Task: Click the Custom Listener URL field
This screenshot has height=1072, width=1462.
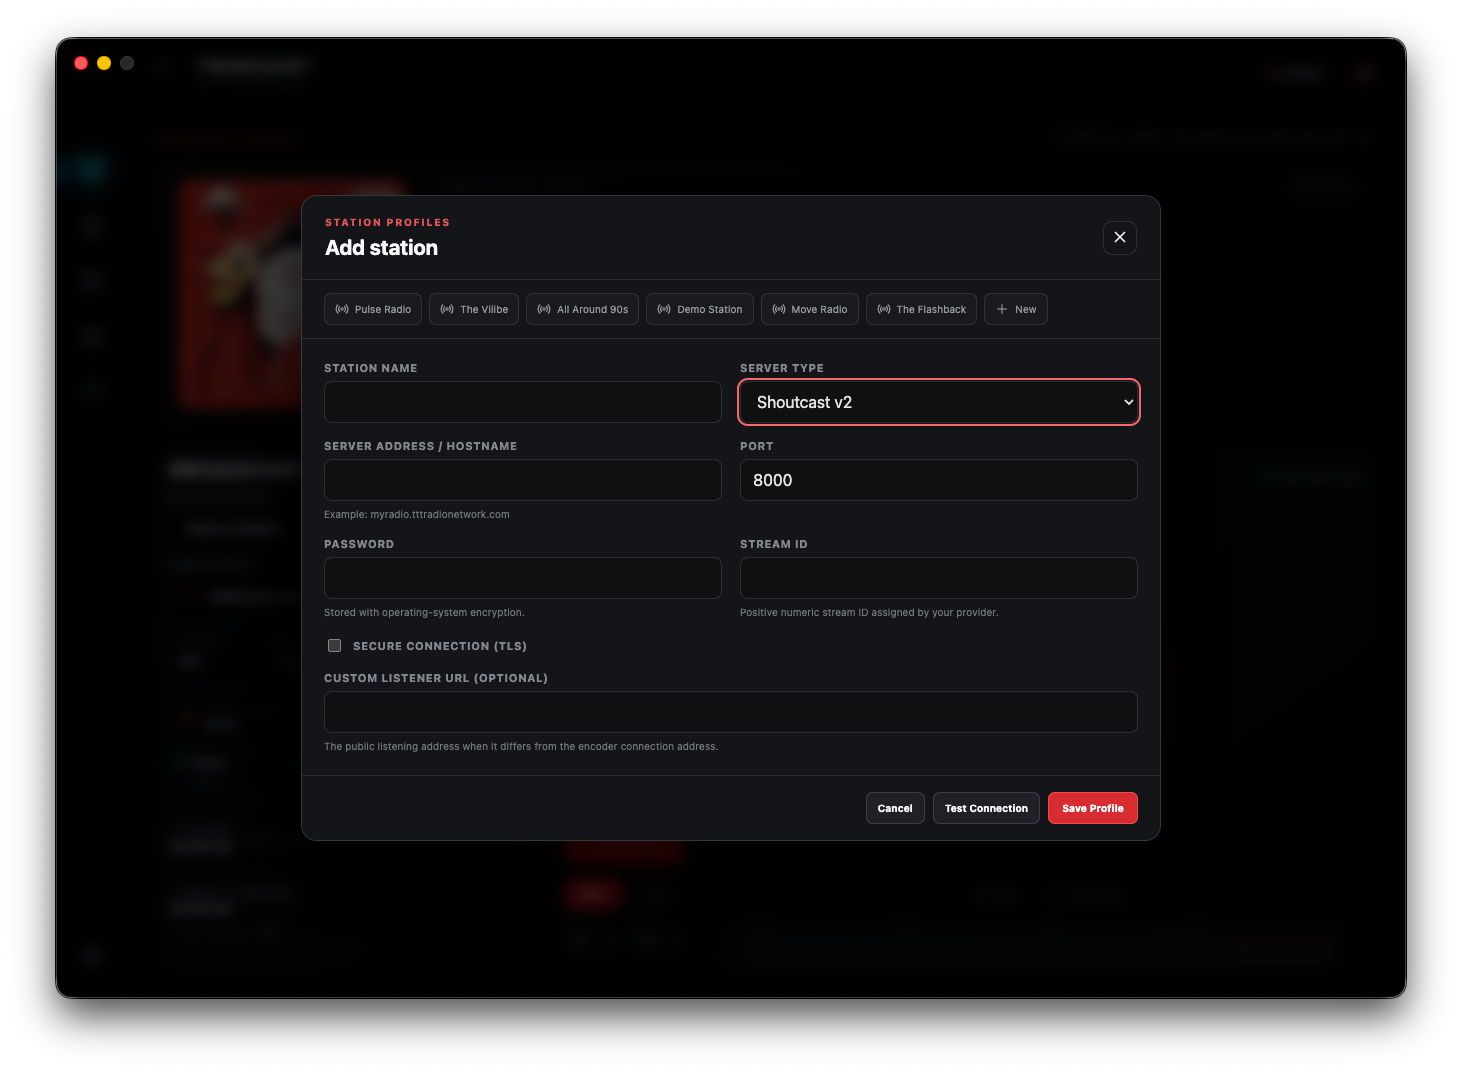Action: click(731, 712)
